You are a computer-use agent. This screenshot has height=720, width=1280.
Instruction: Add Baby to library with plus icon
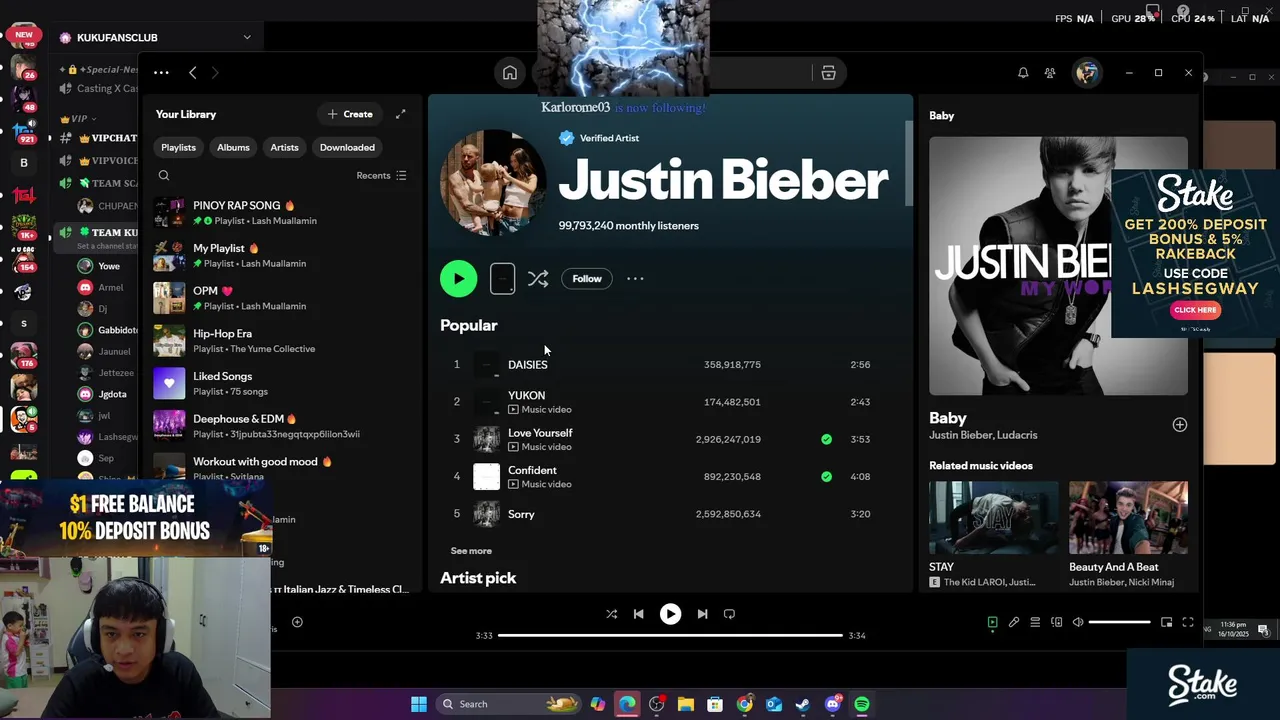[1180, 425]
